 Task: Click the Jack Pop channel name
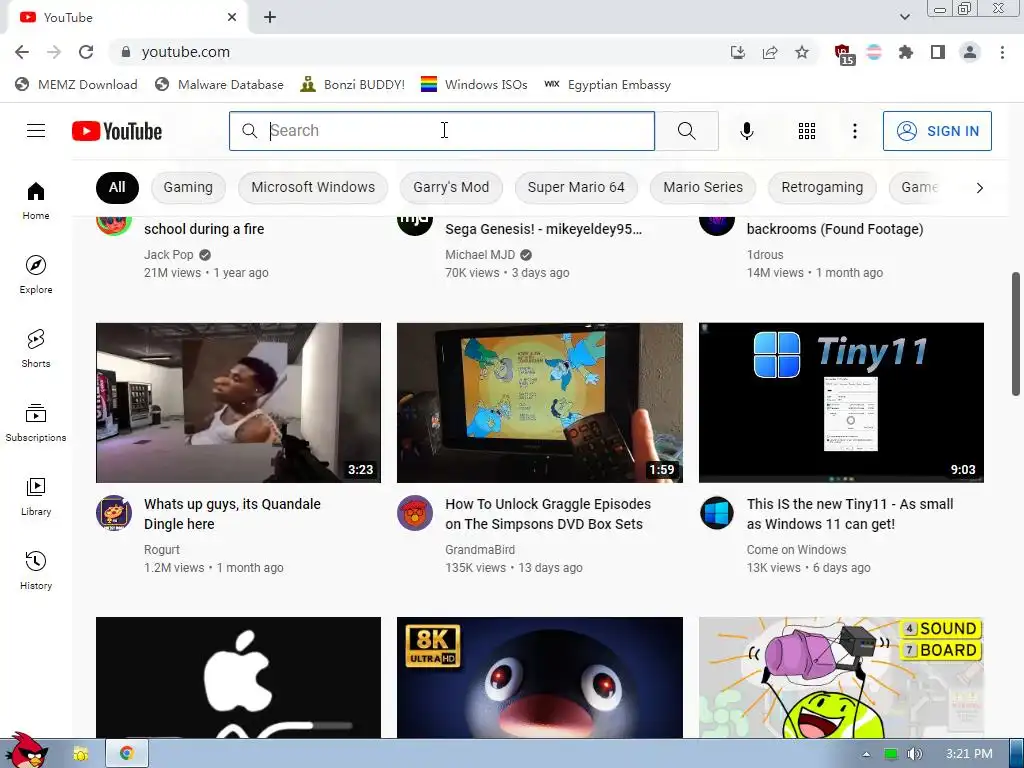point(168,255)
